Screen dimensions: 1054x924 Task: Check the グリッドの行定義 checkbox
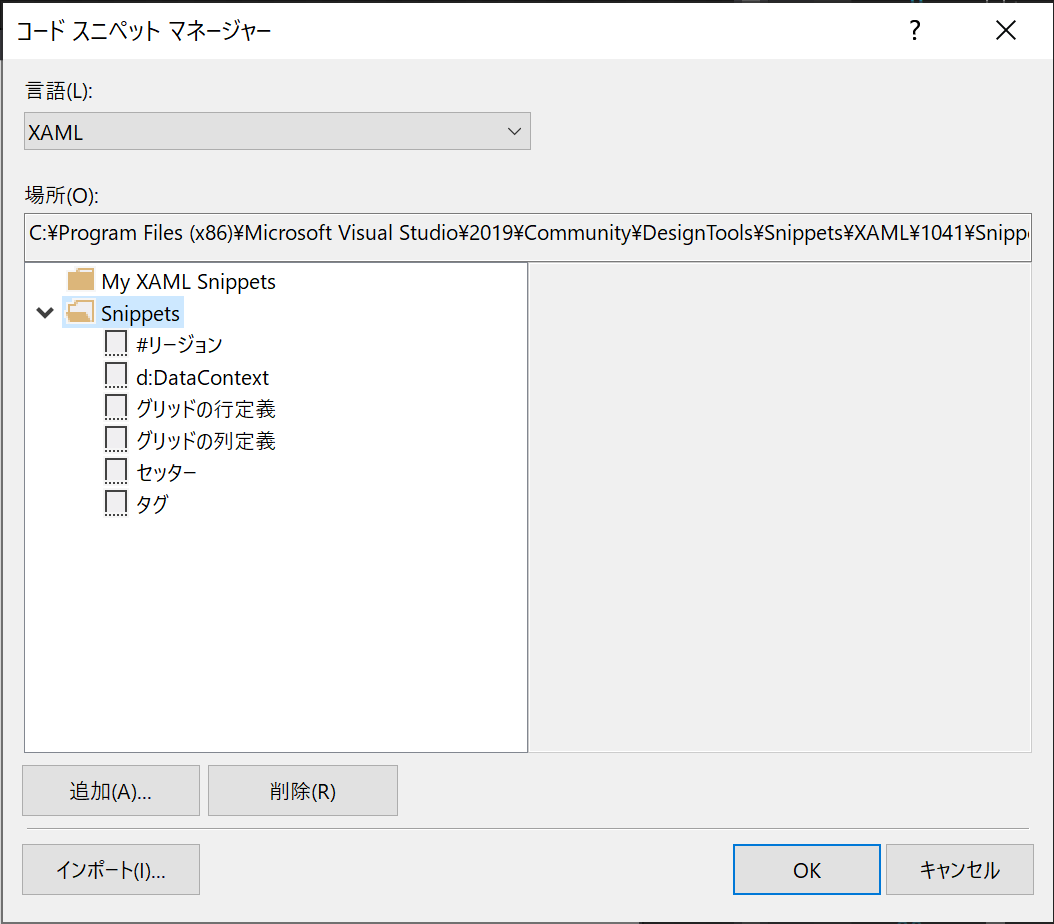coord(115,407)
